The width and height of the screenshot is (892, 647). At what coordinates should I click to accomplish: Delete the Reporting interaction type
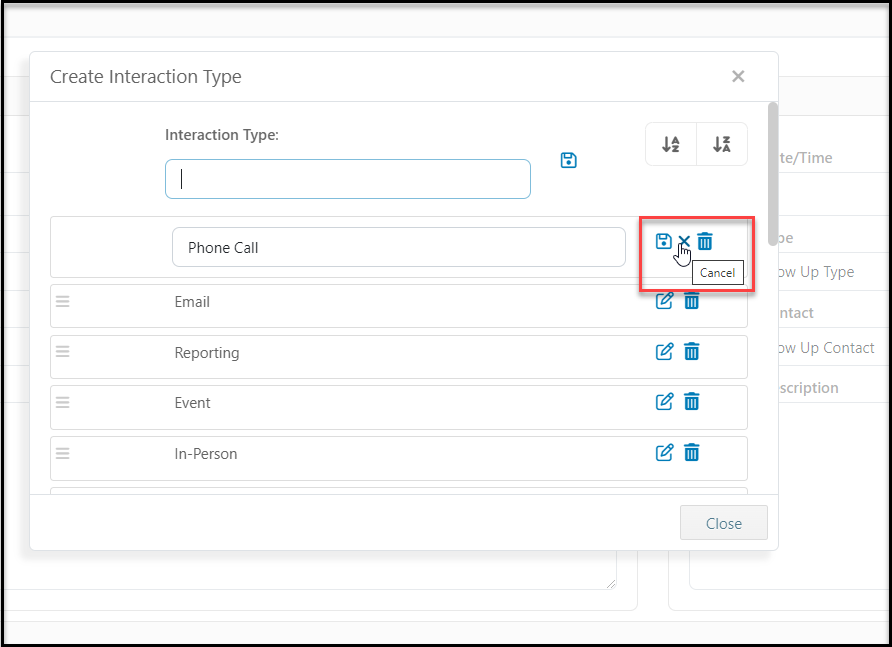(x=692, y=352)
